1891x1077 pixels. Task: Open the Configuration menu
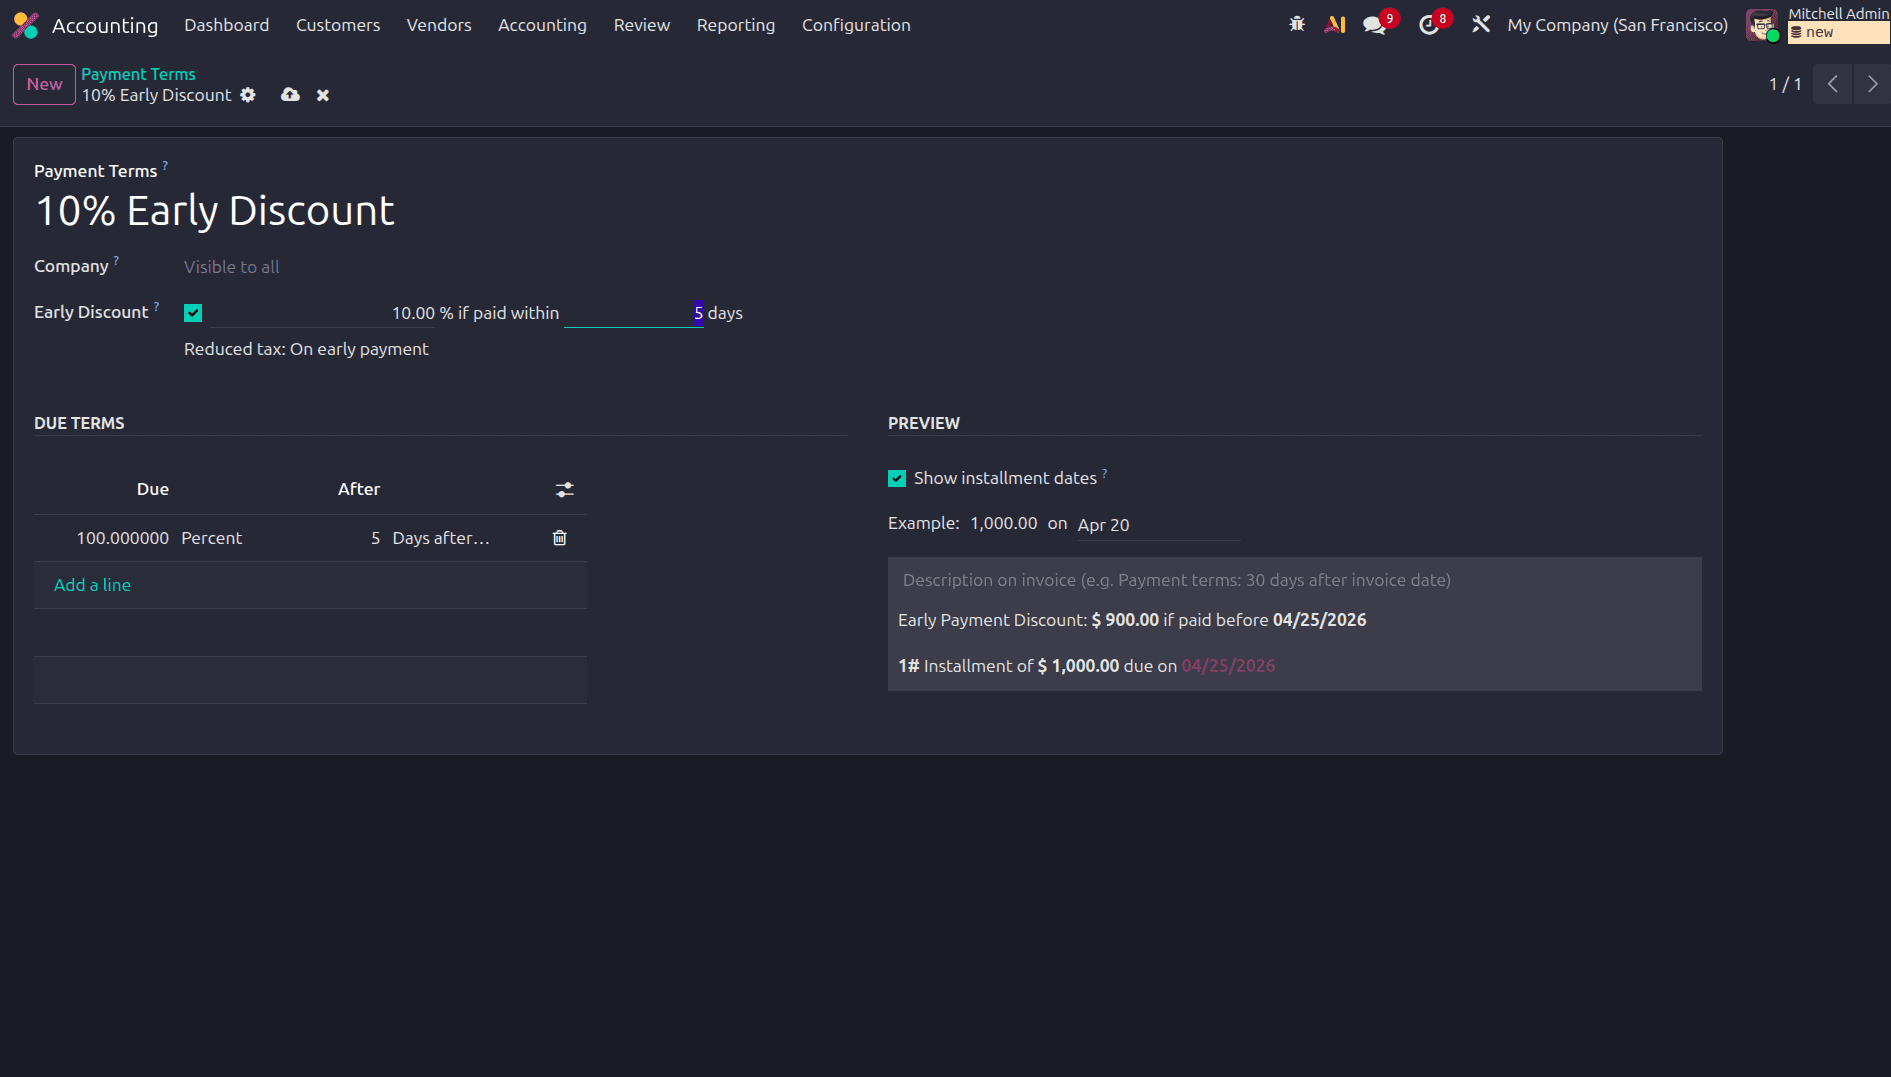tap(855, 24)
